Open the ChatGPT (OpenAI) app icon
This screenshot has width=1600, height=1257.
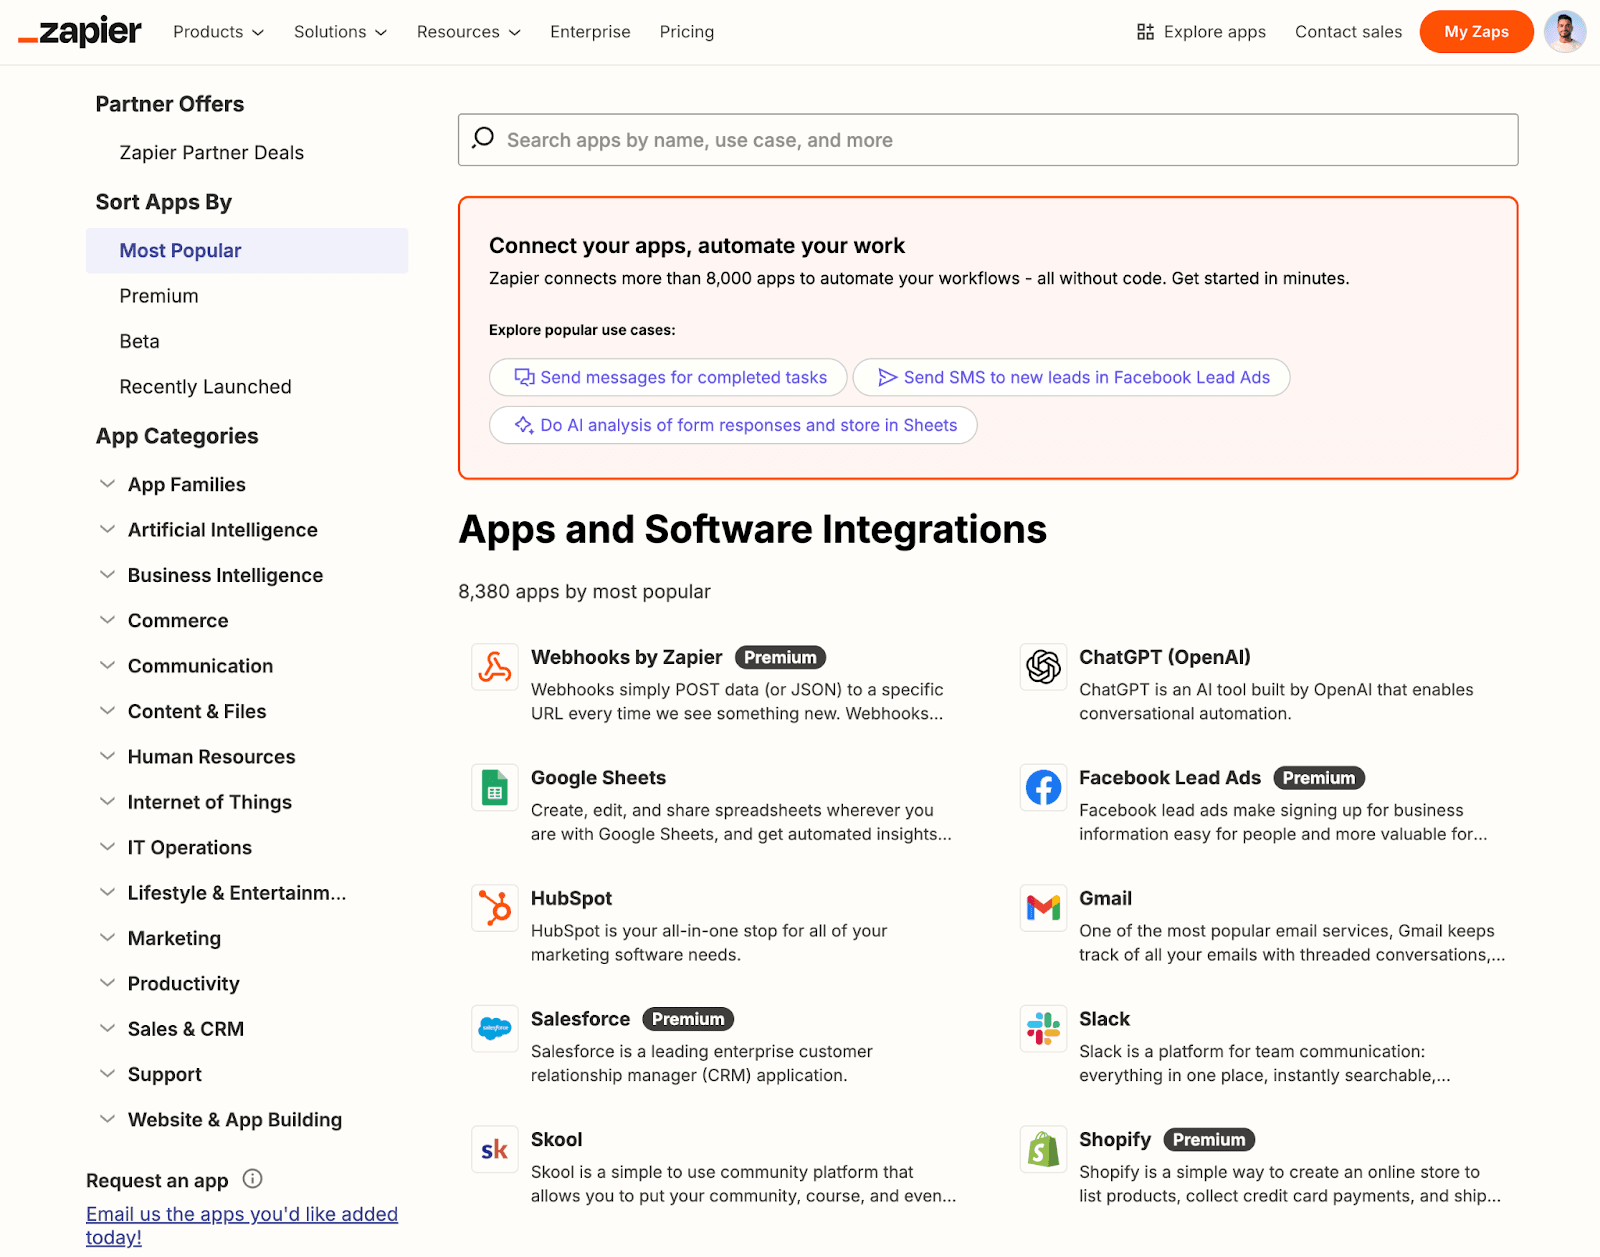pos(1043,667)
